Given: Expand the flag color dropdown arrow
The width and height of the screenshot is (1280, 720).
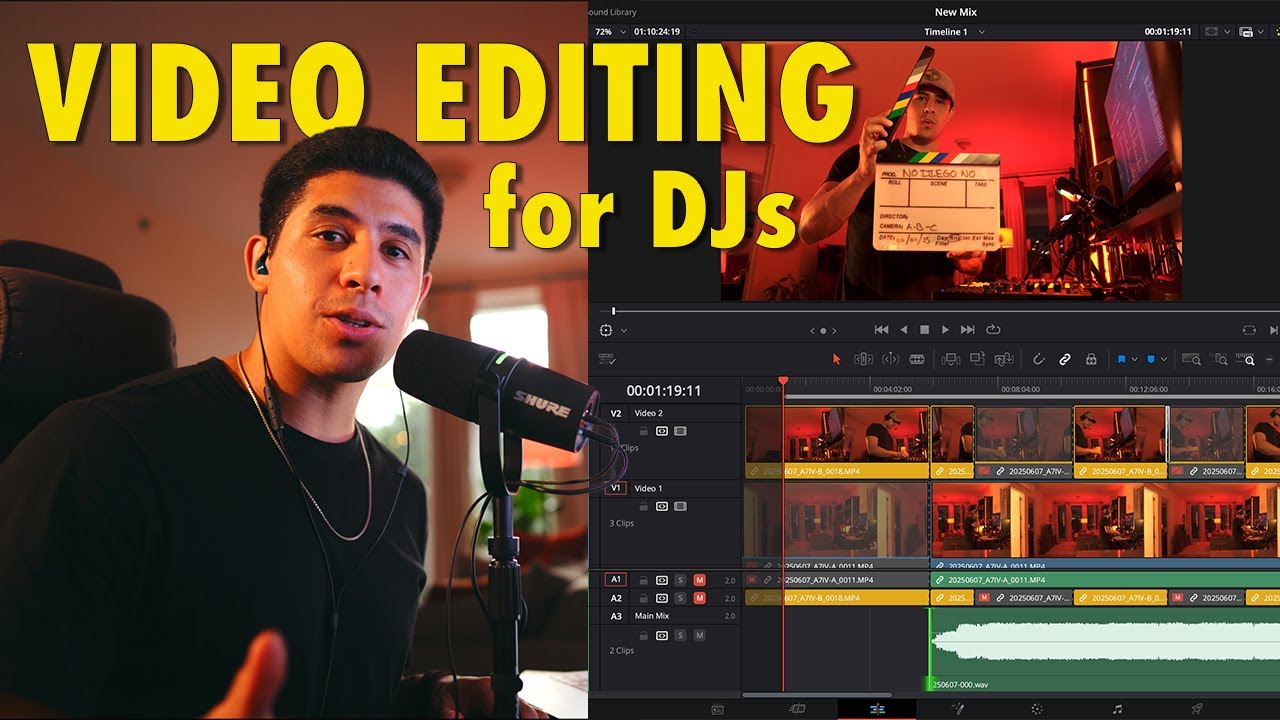Looking at the screenshot, I should pyautogui.click(x=1134, y=359).
